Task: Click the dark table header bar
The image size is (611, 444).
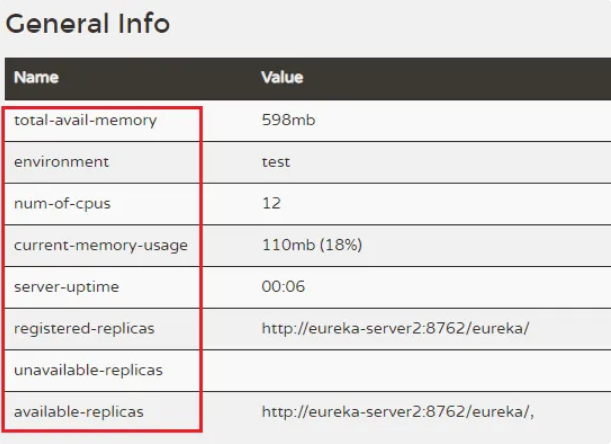Action: 308,79
